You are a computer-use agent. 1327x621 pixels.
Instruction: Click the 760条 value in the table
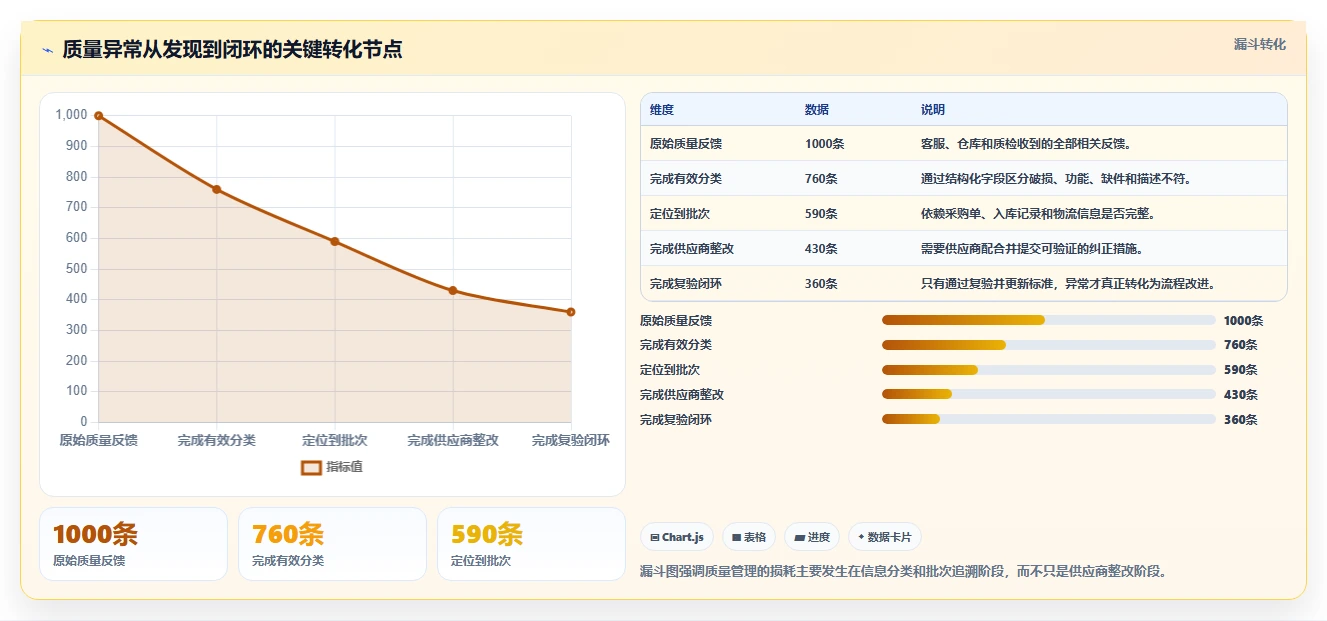(821, 179)
